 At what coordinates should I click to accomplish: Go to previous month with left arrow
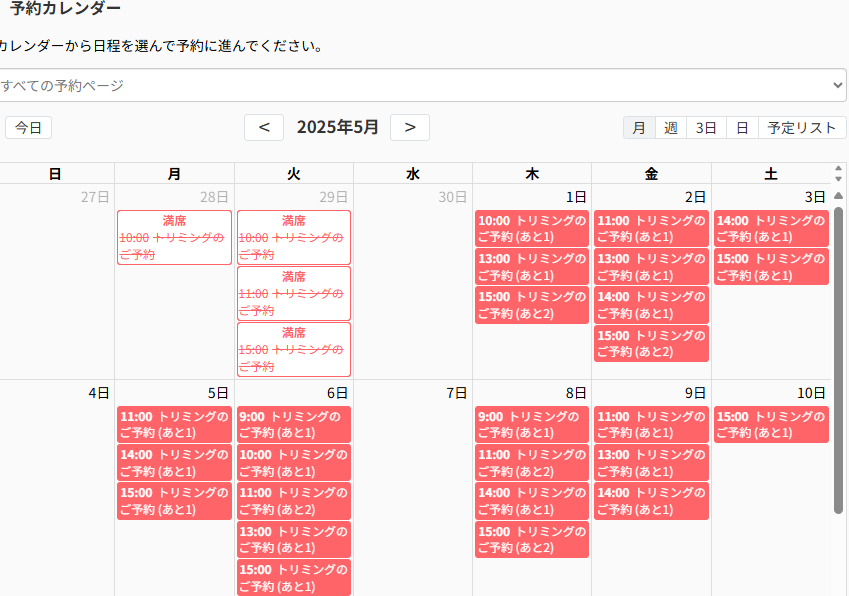264,127
